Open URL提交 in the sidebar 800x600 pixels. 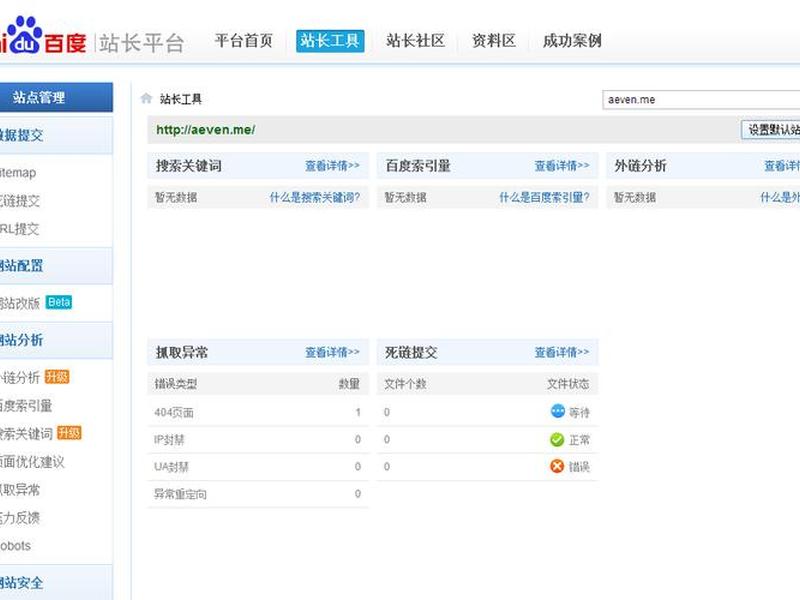pos(19,229)
